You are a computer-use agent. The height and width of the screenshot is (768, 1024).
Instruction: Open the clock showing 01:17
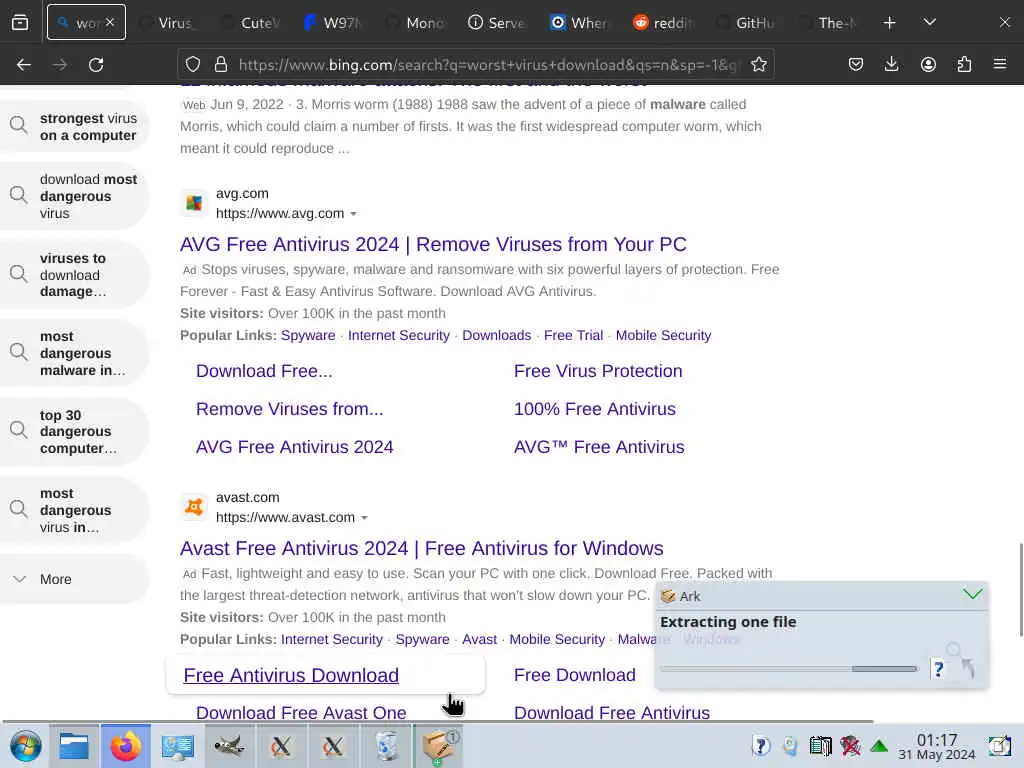(936, 746)
